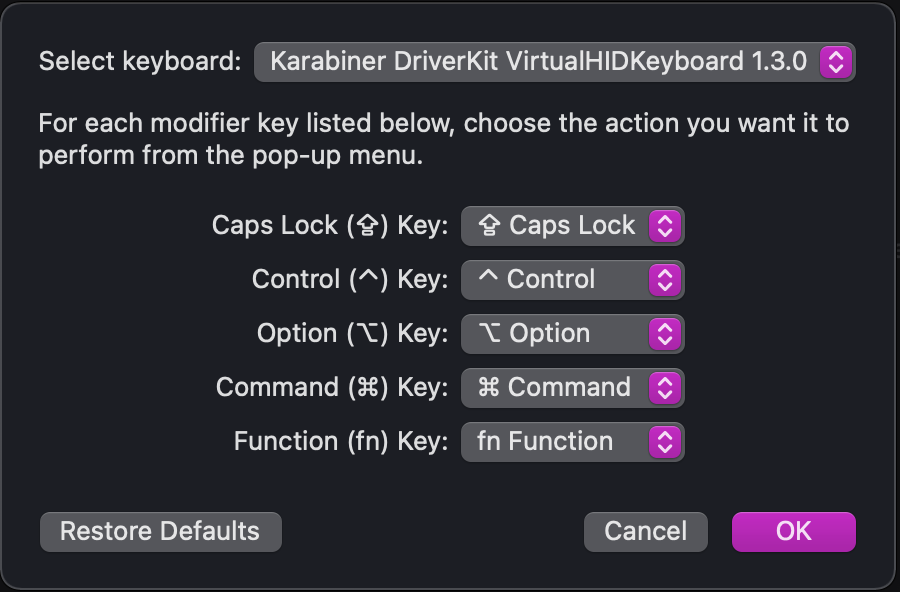Image resolution: width=900 pixels, height=592 pixels.
Task: Click the "Command (⌘) Key:" label
Action: pyautogui.click(x=332, y=388)
